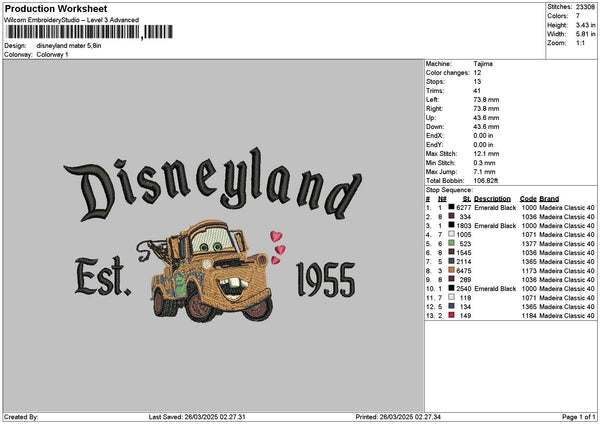Screen dimensions: 600x424
Task: Click the Max Jump value 7.1 mm
Action: pyautogui.click(x=484, y=172)
